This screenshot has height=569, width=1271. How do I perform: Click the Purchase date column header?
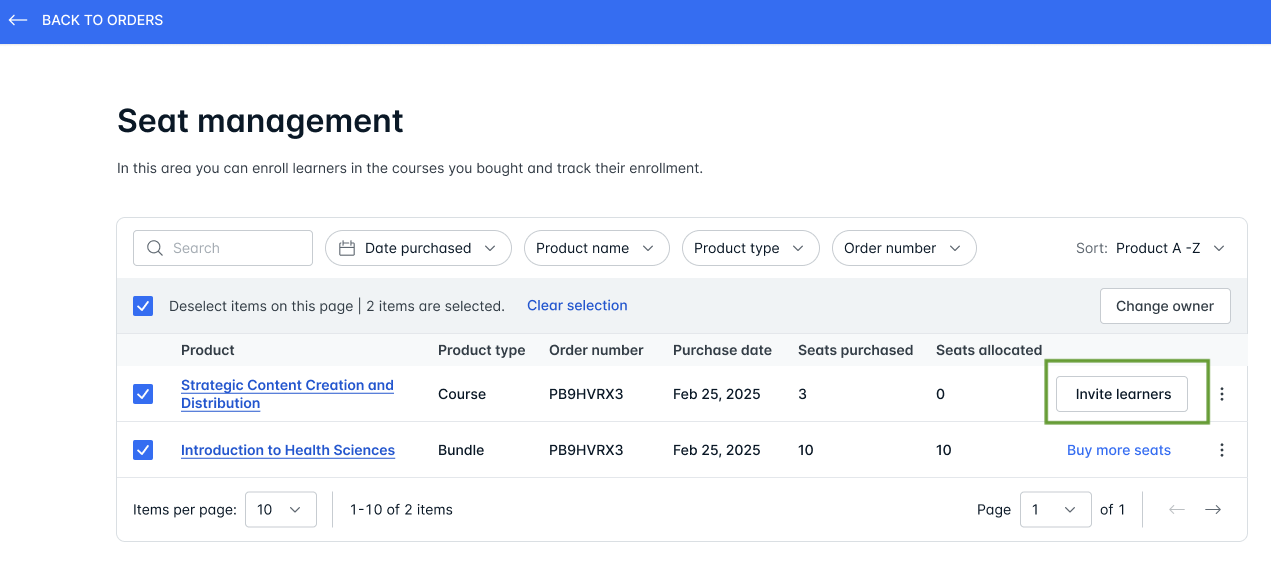722,350
